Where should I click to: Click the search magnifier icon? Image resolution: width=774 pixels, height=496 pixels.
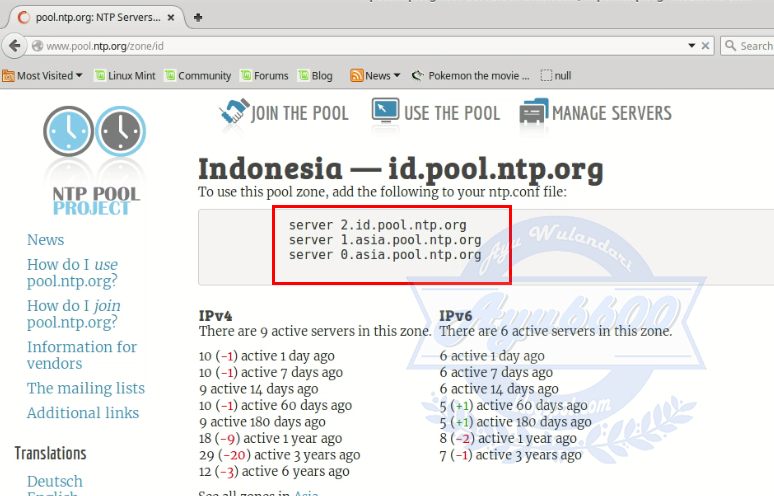(730, 46)
